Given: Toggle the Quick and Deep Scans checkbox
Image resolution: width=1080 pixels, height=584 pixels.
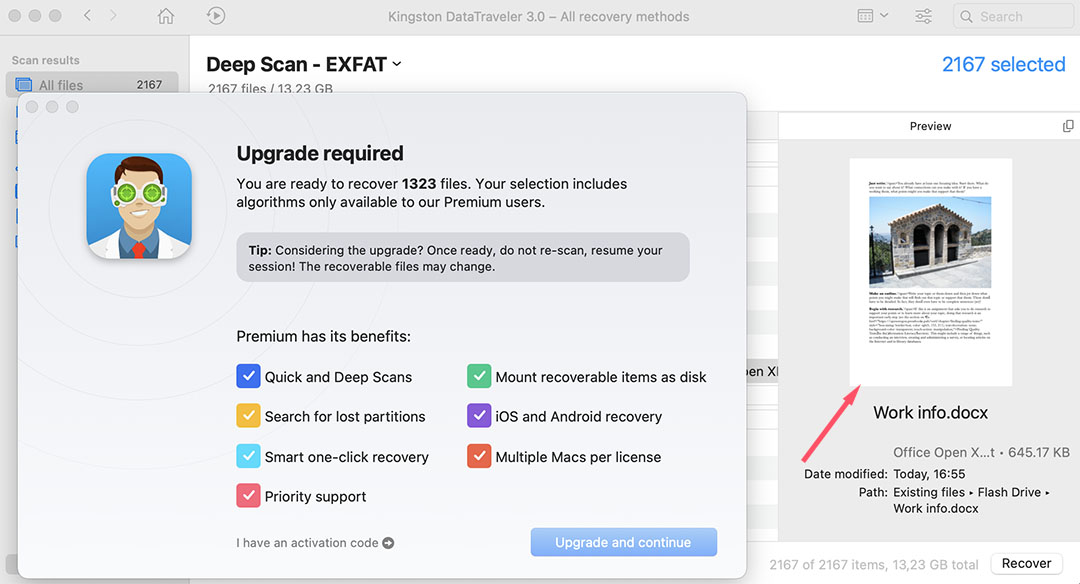Looking at the screenshot, I should tap(248, 377).
